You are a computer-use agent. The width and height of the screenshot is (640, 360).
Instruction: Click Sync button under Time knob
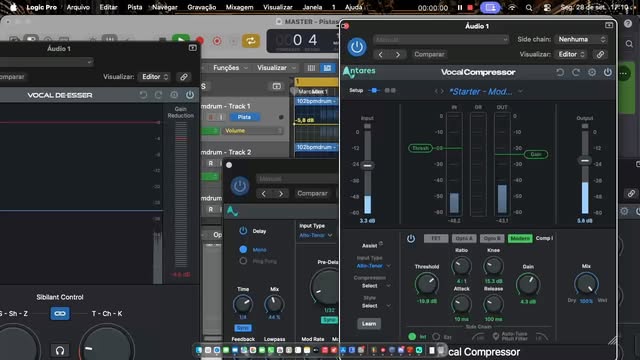tap(243, 328)
